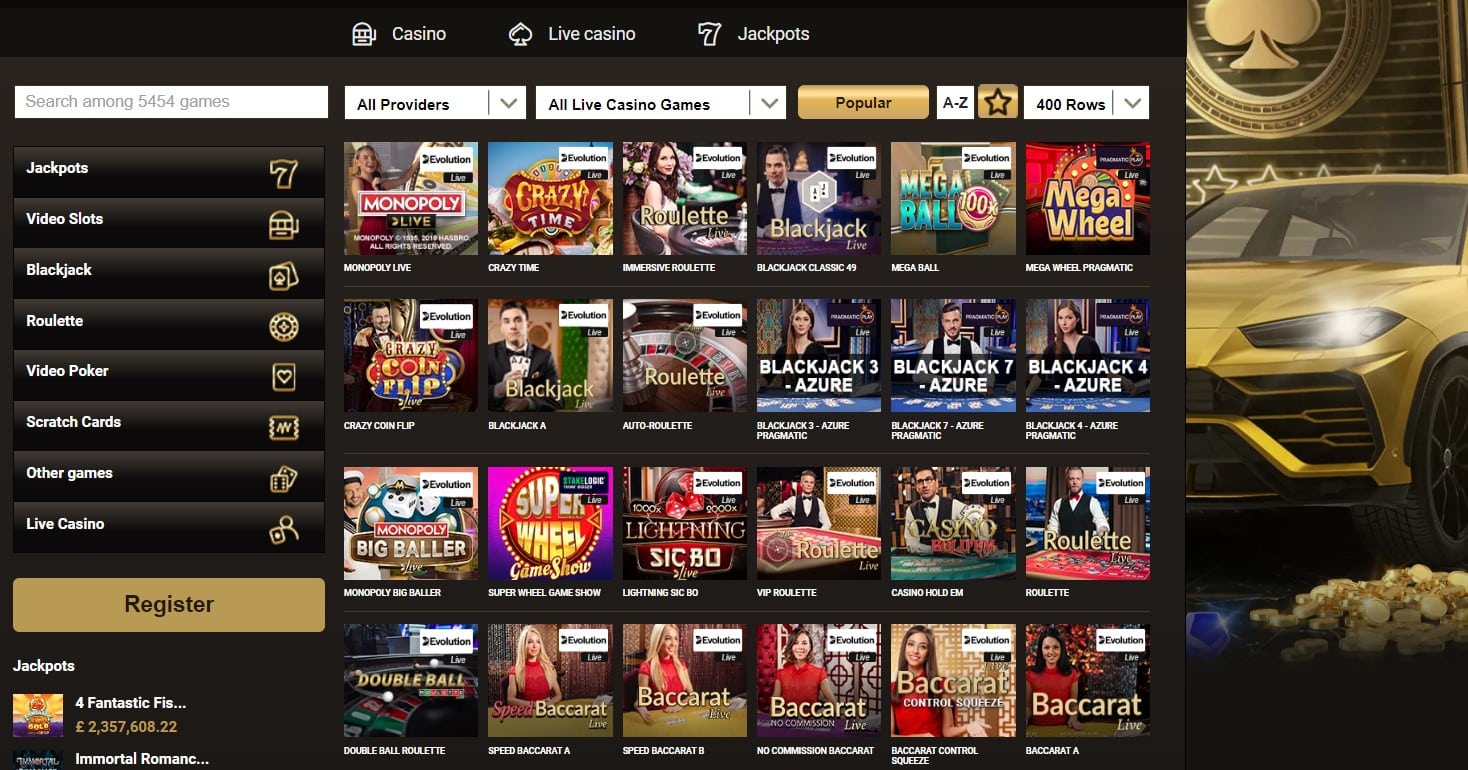Open the All Providers dropdown

(x=435, y=103)
